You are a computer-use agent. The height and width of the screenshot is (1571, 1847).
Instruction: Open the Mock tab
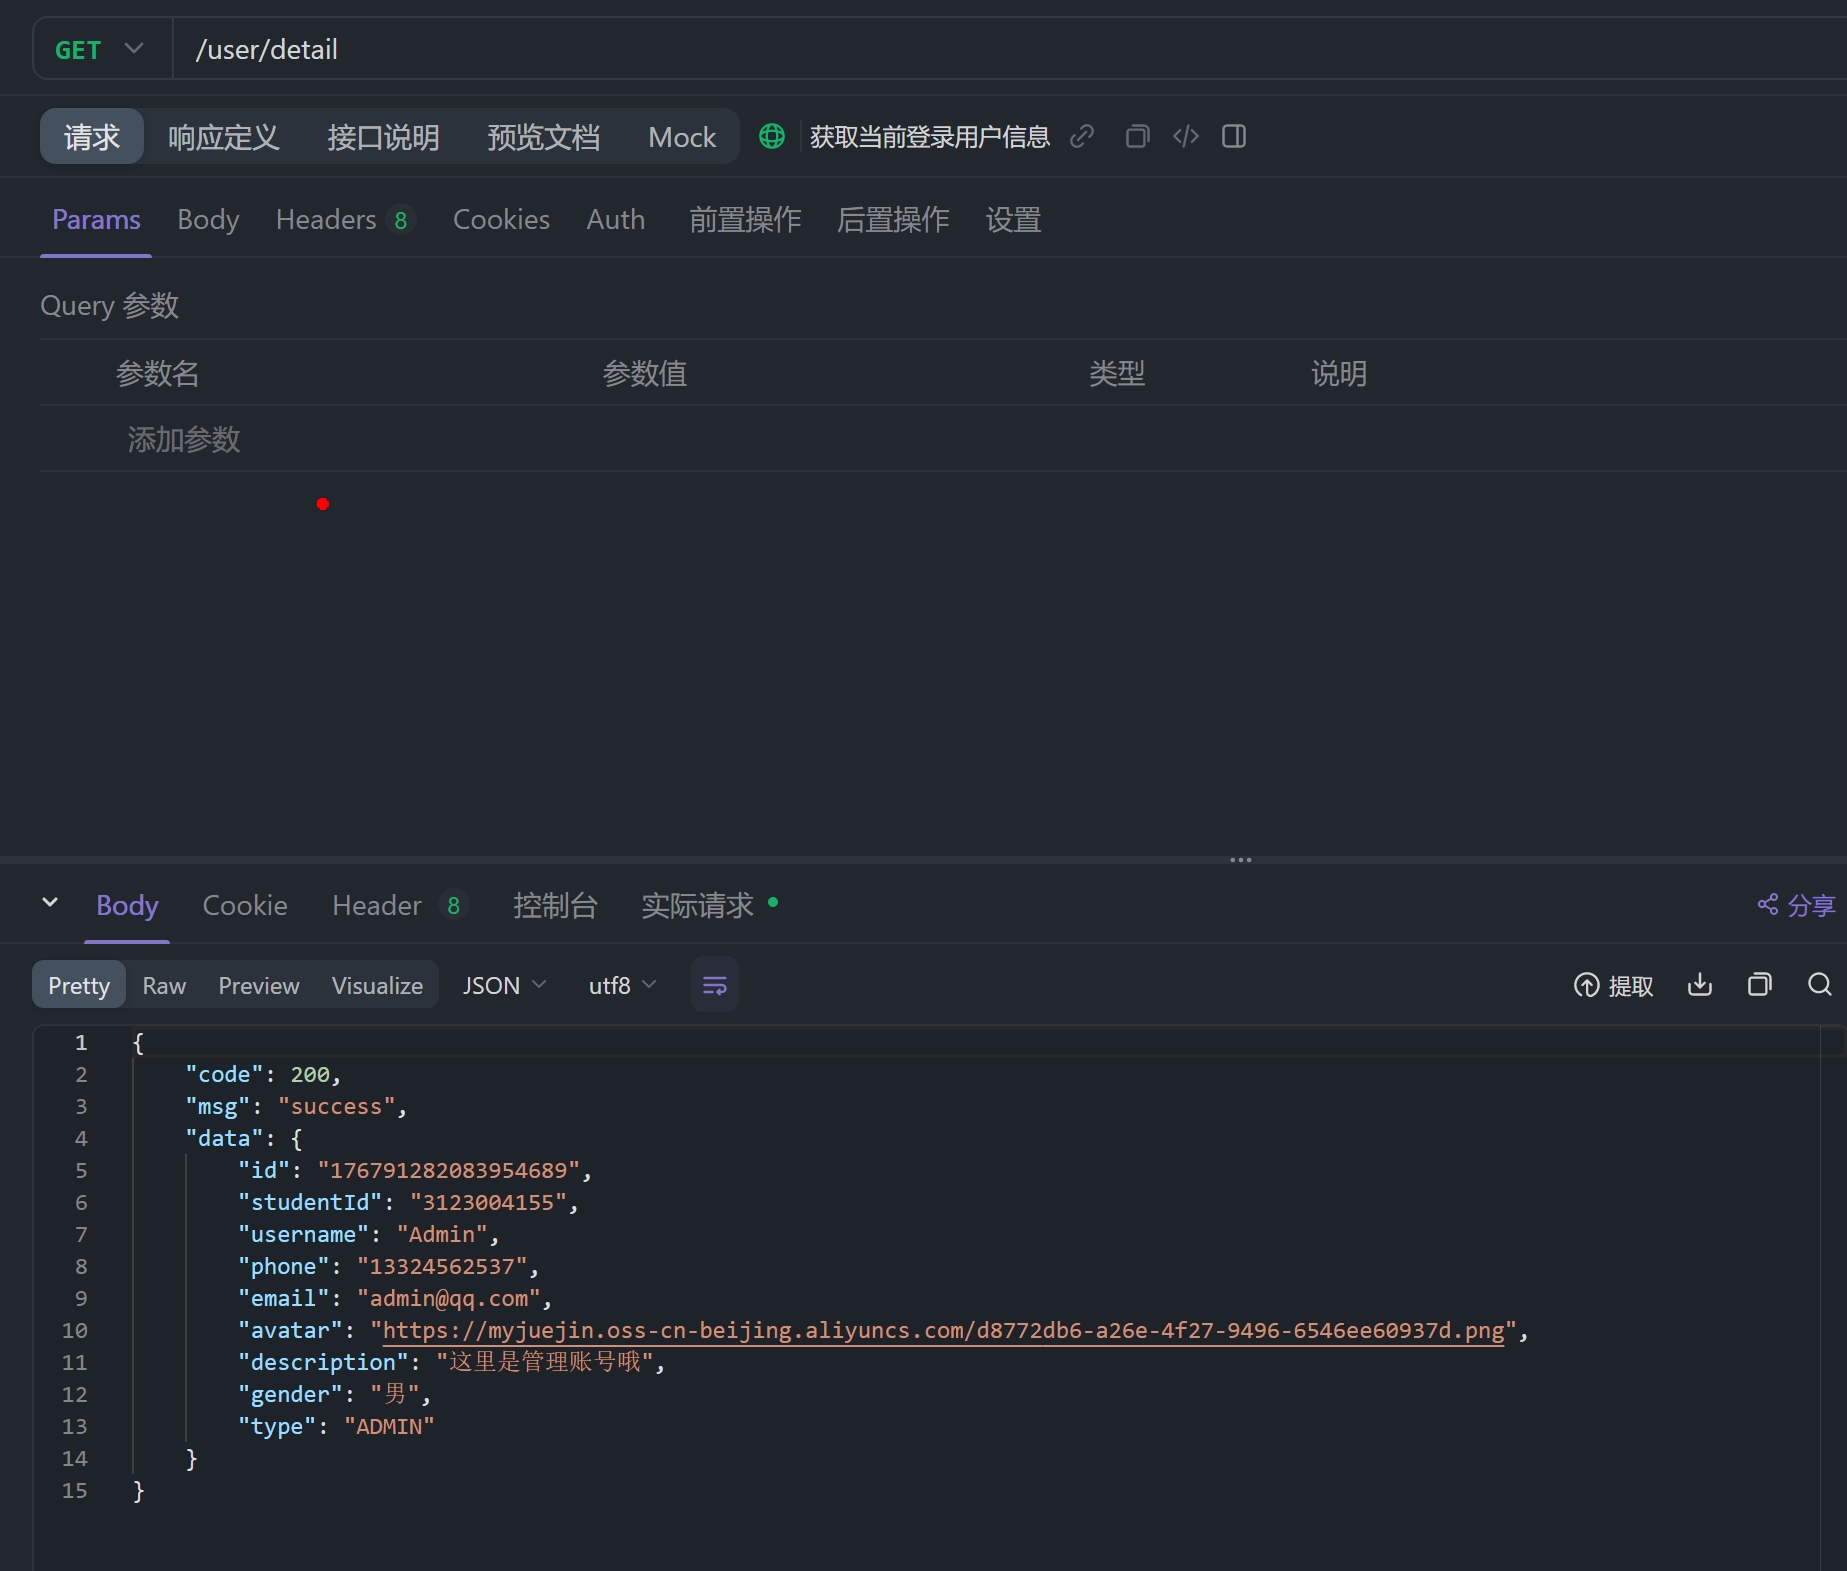(x=682, y=136)
